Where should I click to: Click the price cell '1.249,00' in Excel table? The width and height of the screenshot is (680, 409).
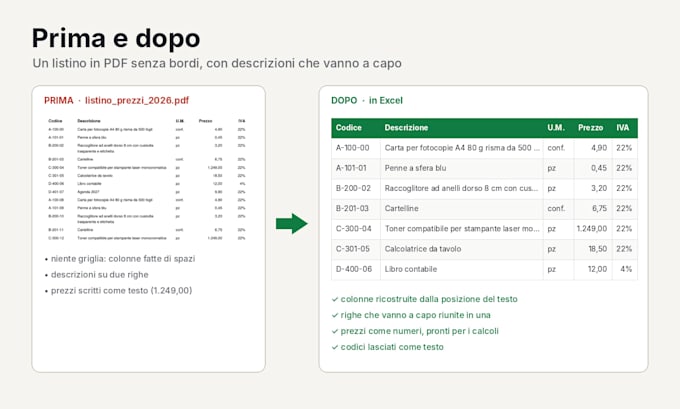tap(592, 229)
